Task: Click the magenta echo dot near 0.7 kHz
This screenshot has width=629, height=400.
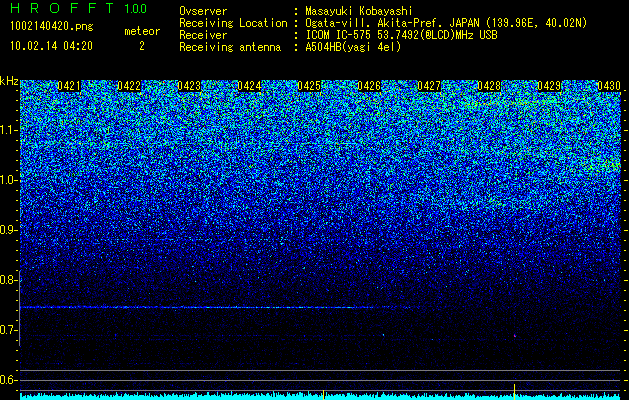Action: [x=515, y=335]
